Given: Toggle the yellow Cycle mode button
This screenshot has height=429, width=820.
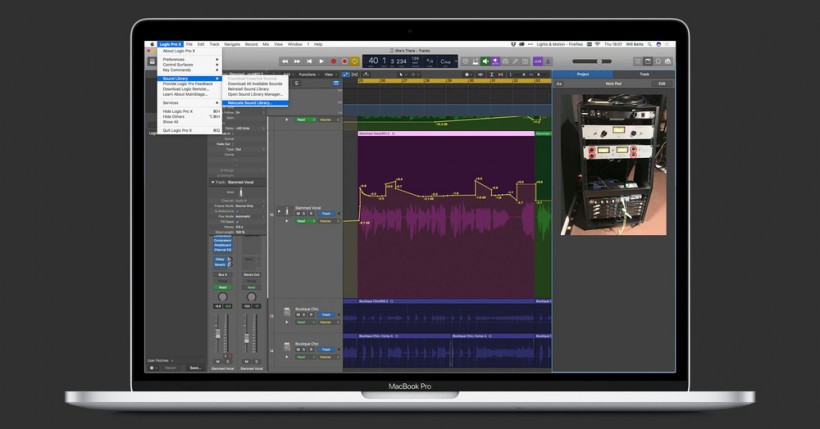Looking at the screenshot, I should (354, 61).
